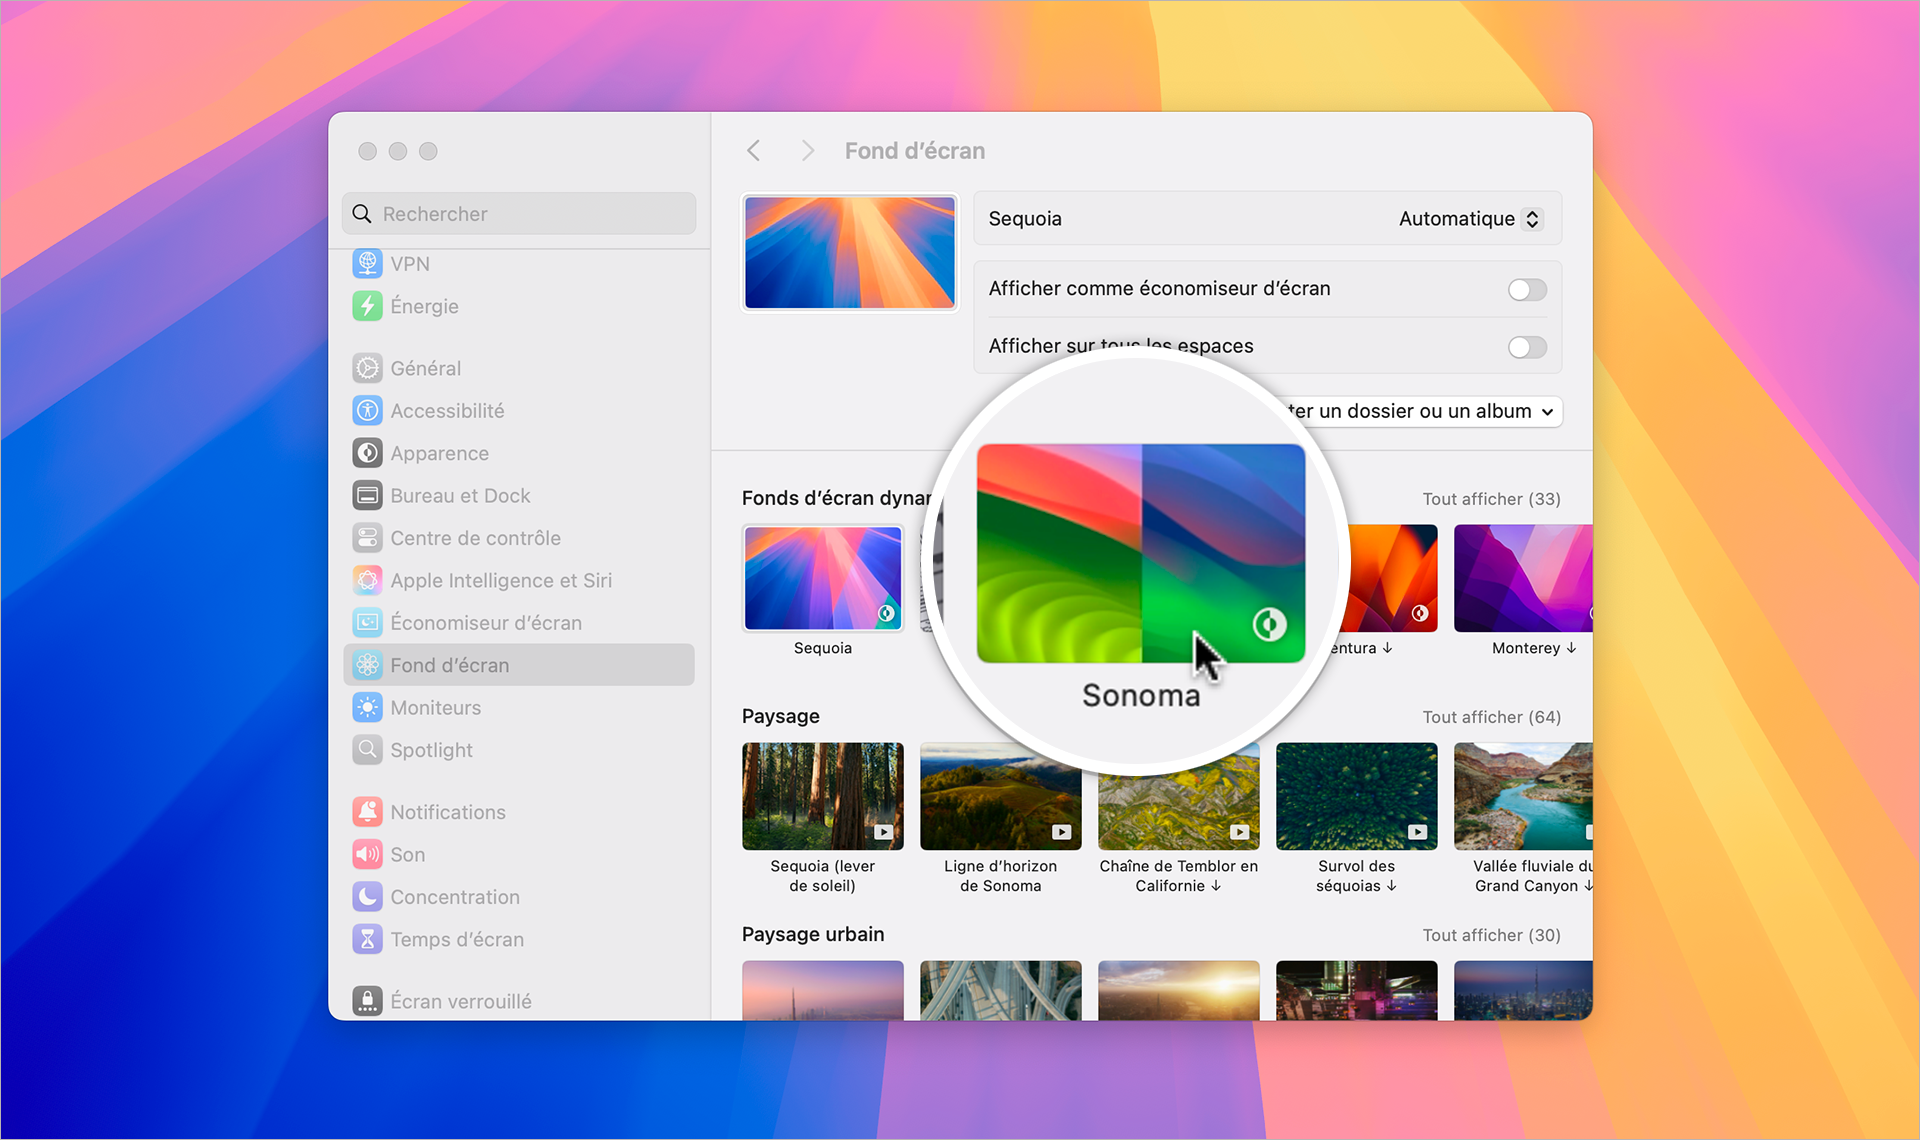Open Spotlight settings
1920x1140 pixels.
[431, 750]
